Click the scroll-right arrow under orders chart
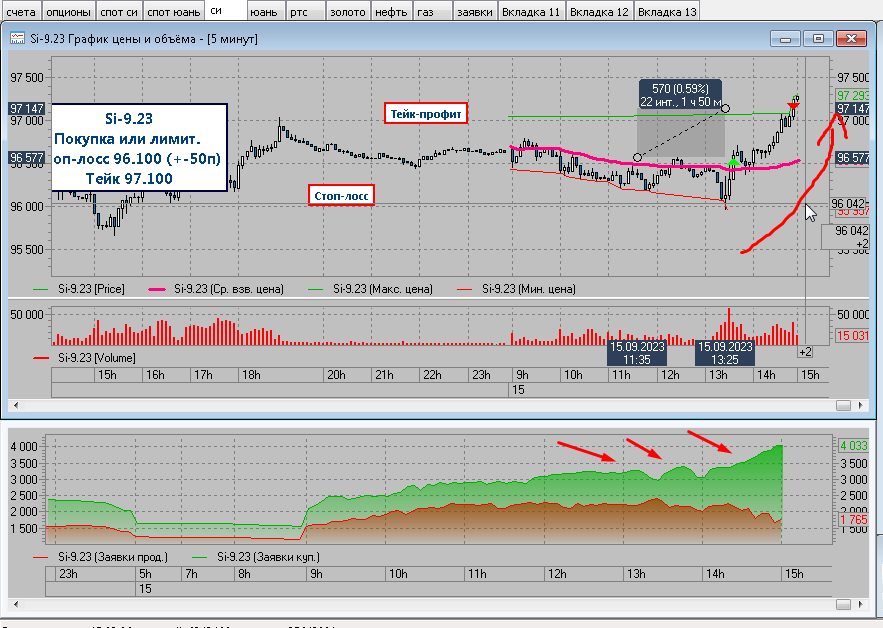Viewport: 883px width, 628px height. pos(860,604)
